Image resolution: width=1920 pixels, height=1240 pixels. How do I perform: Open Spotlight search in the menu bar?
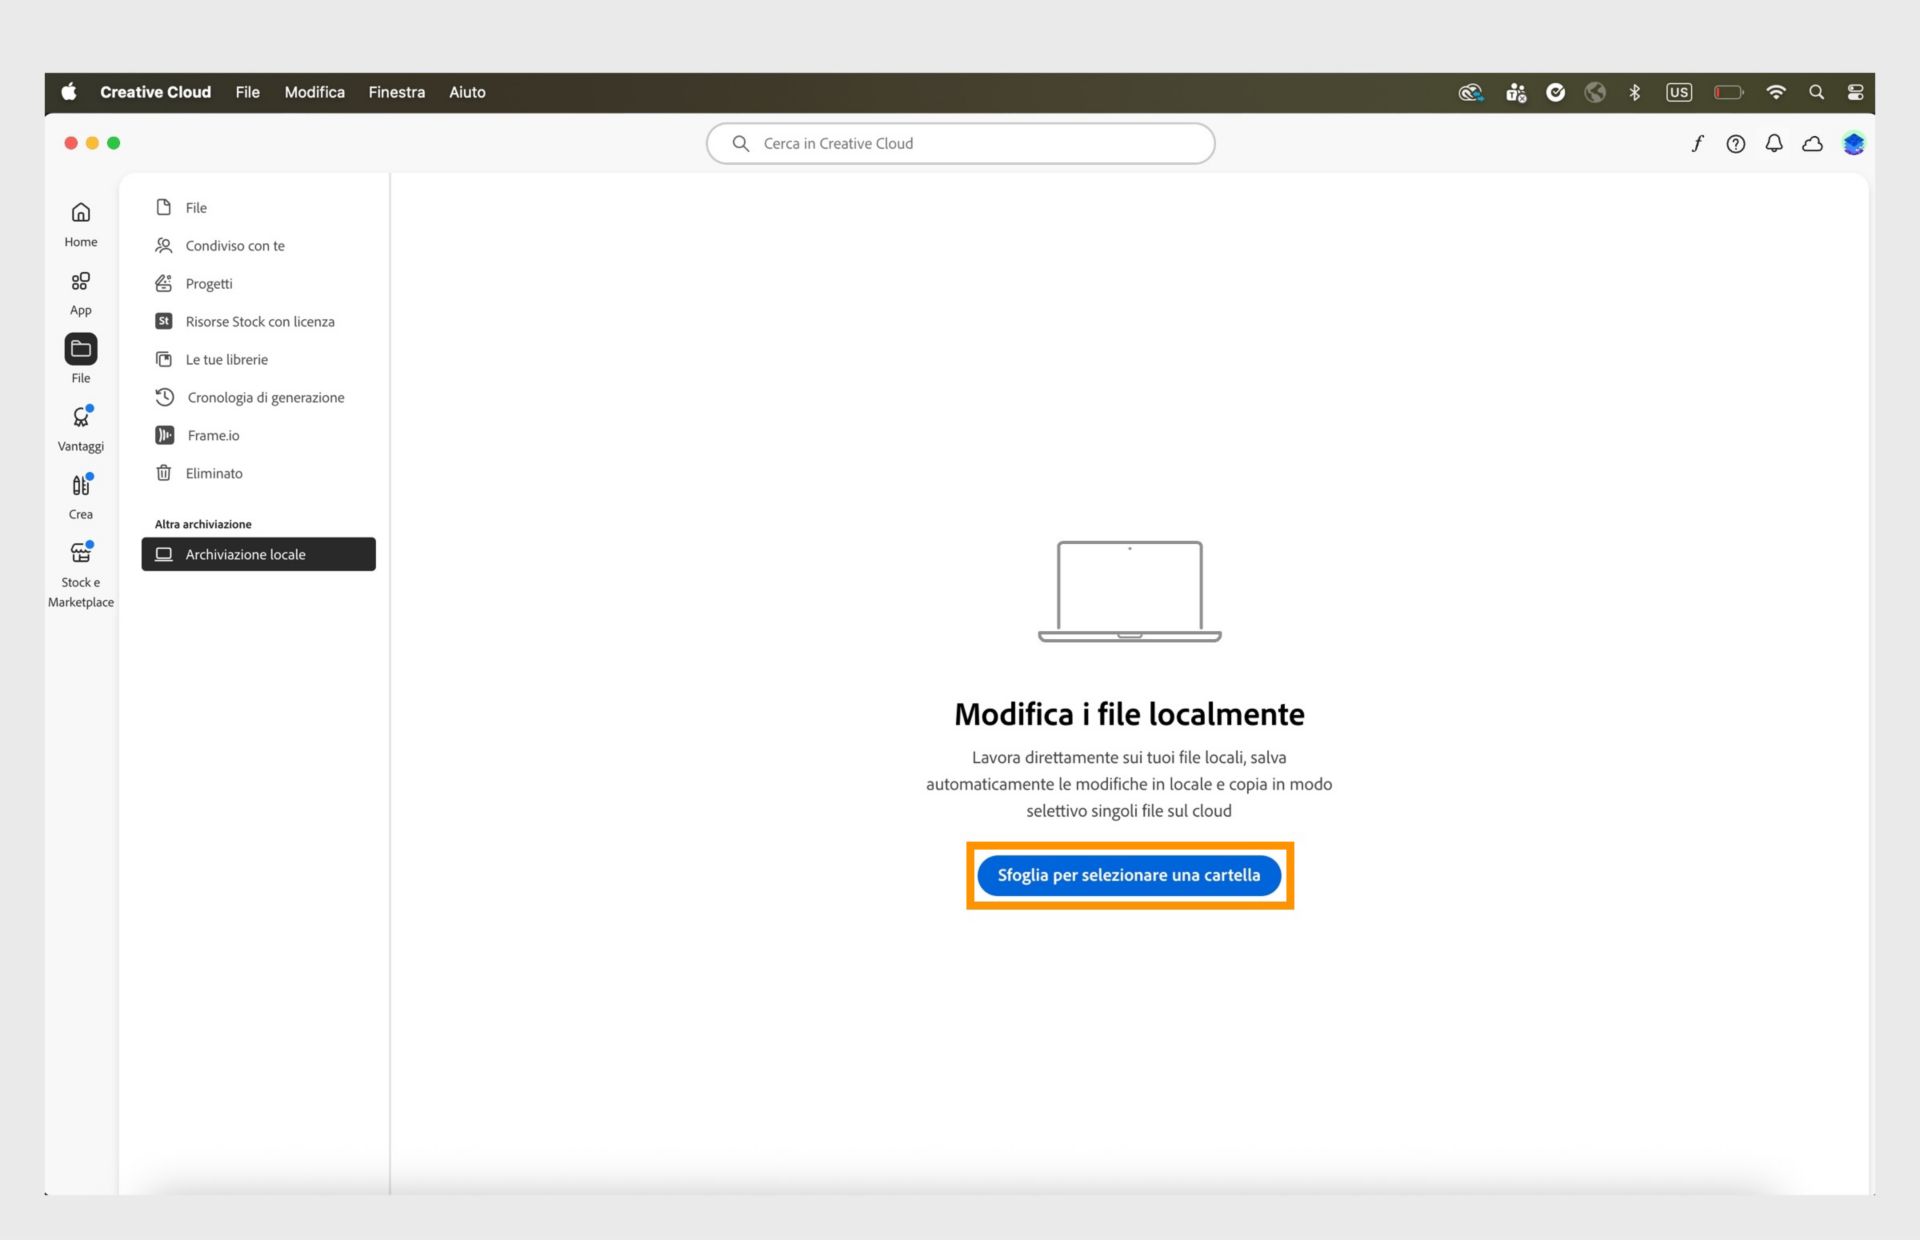[x=1816, y=92]
